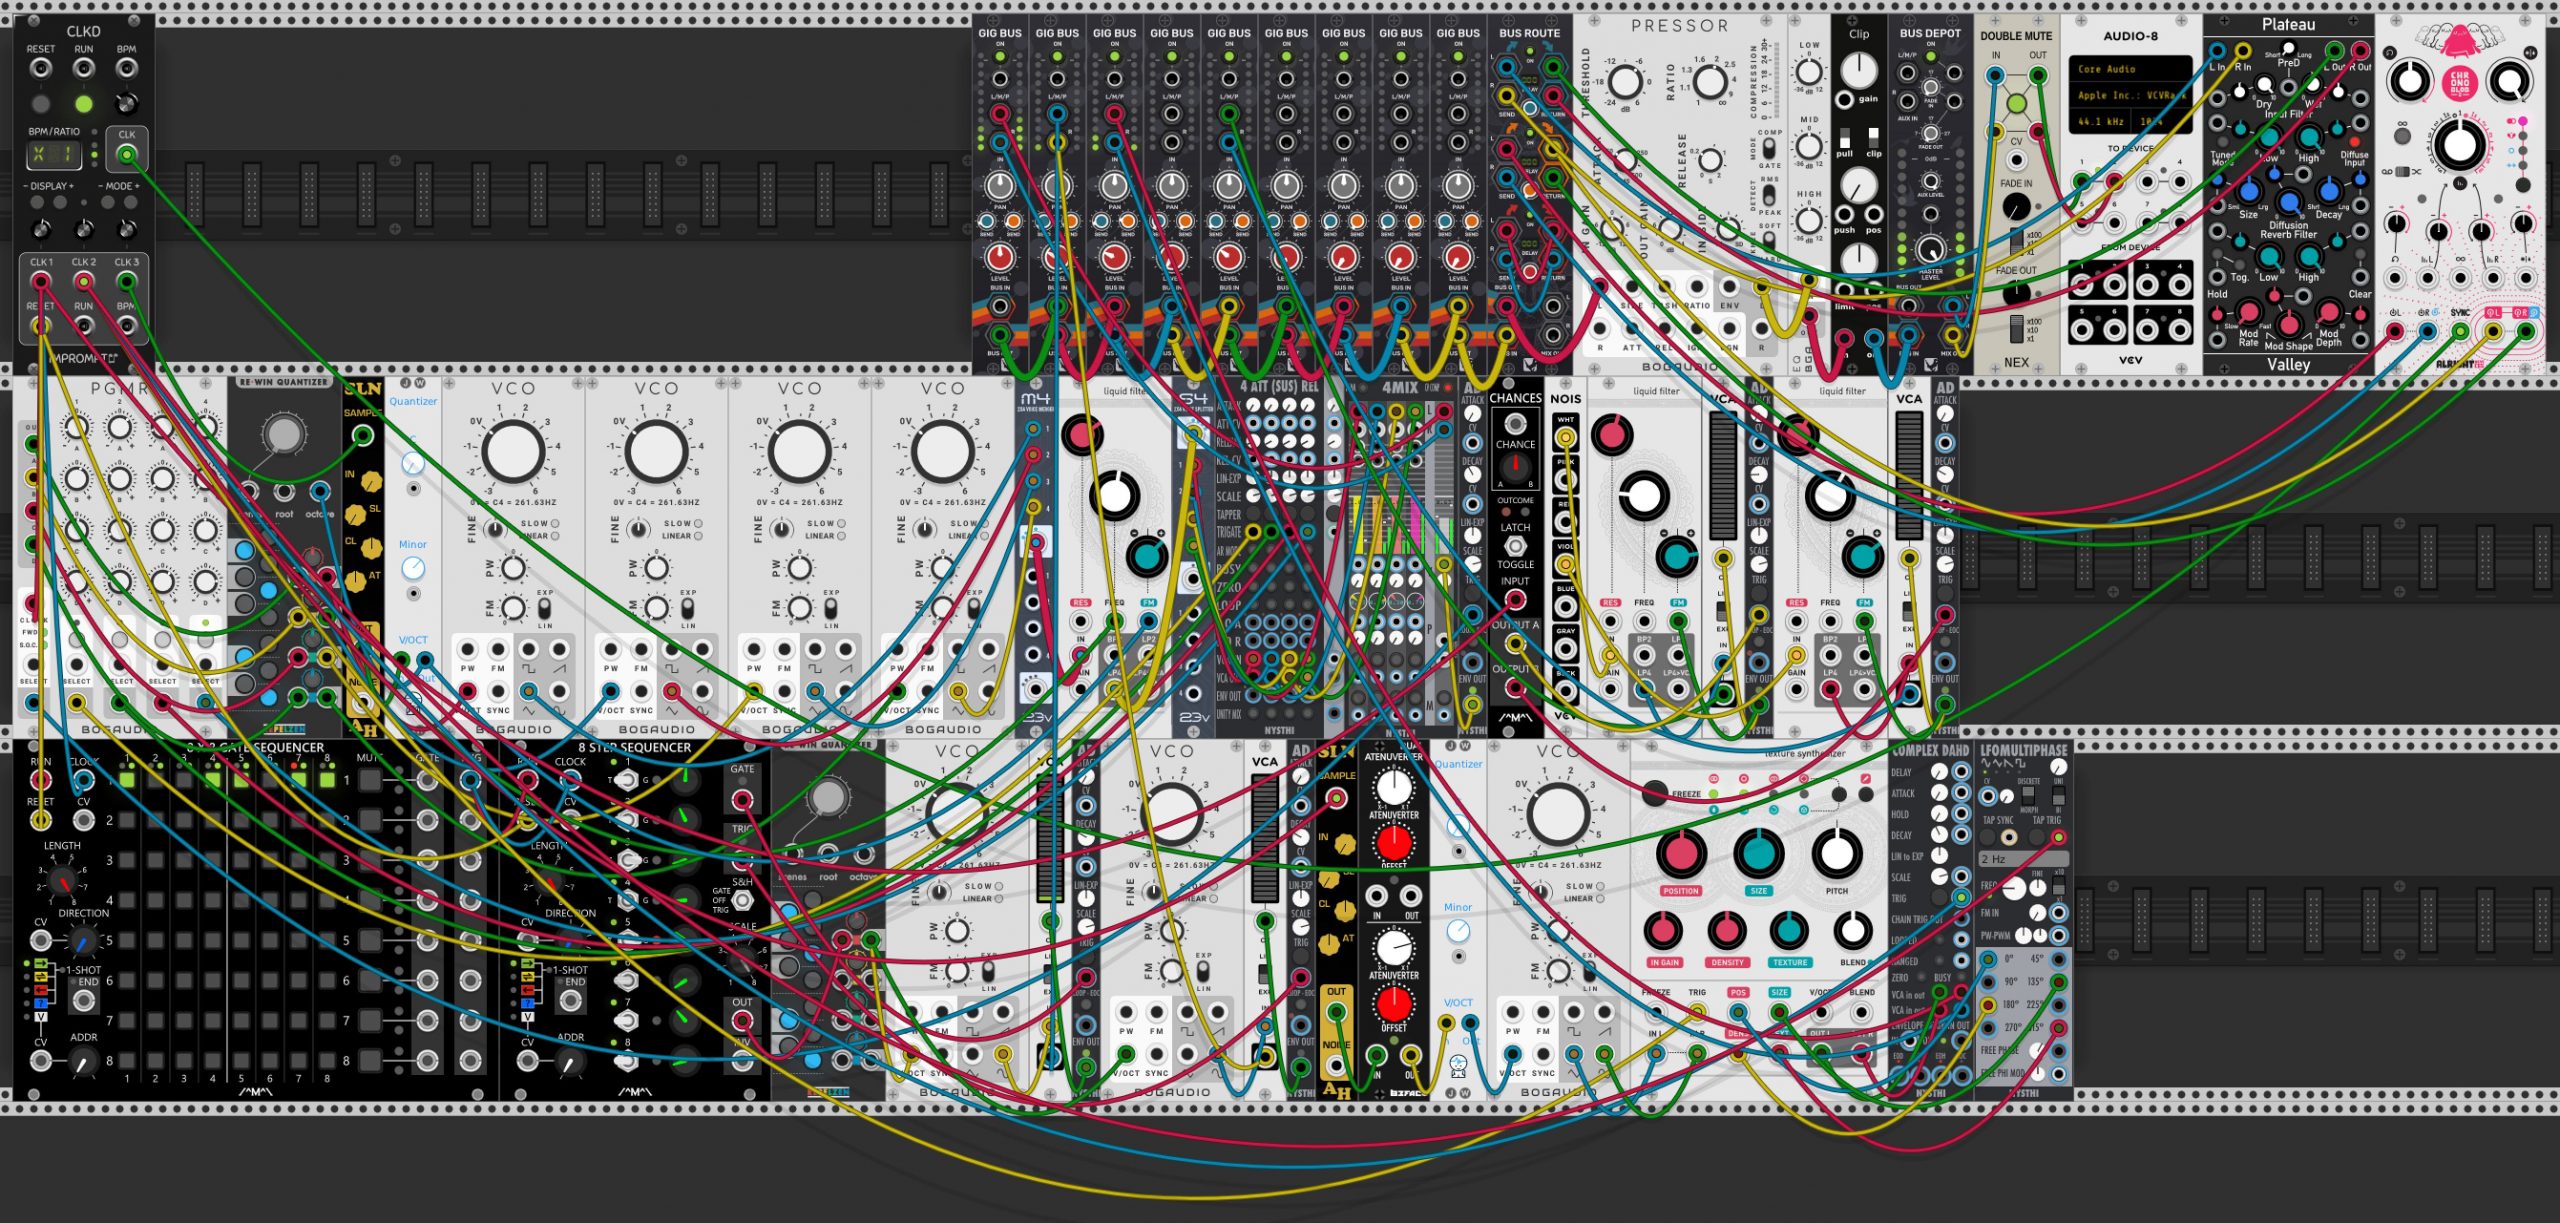The height and width of the screenshot is (1223, 2560).
Task: Toggle Bus Depot ON button
Action: (x=1931, y=57)
